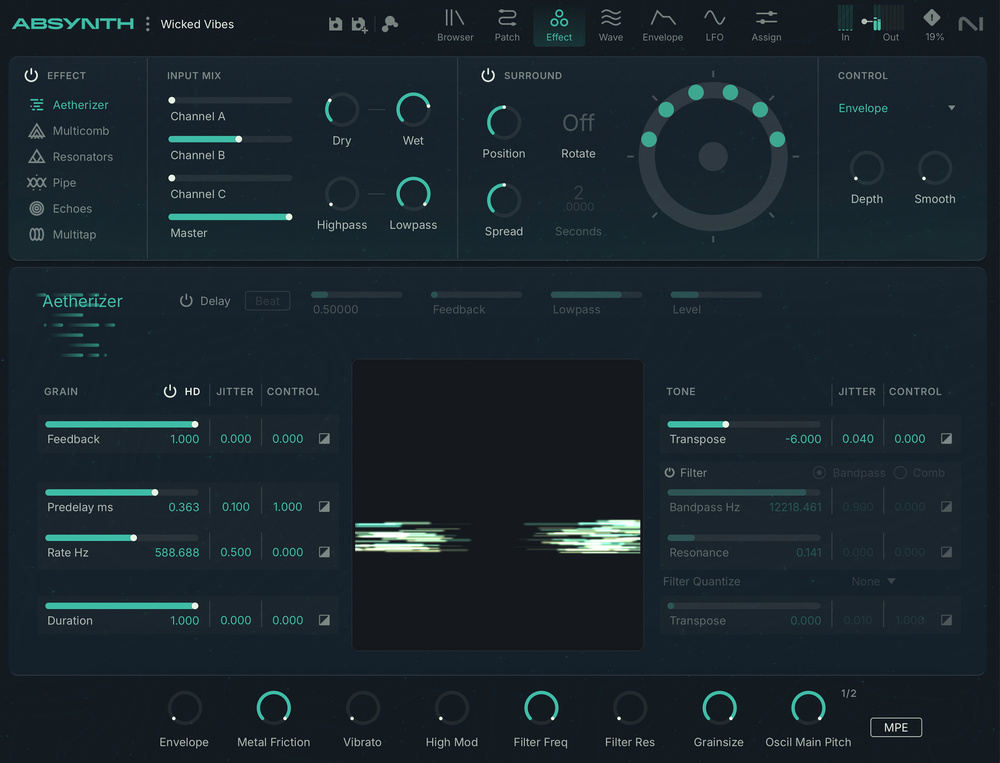
Task: Toggle the Tone Filter power button
Action: 669,473
